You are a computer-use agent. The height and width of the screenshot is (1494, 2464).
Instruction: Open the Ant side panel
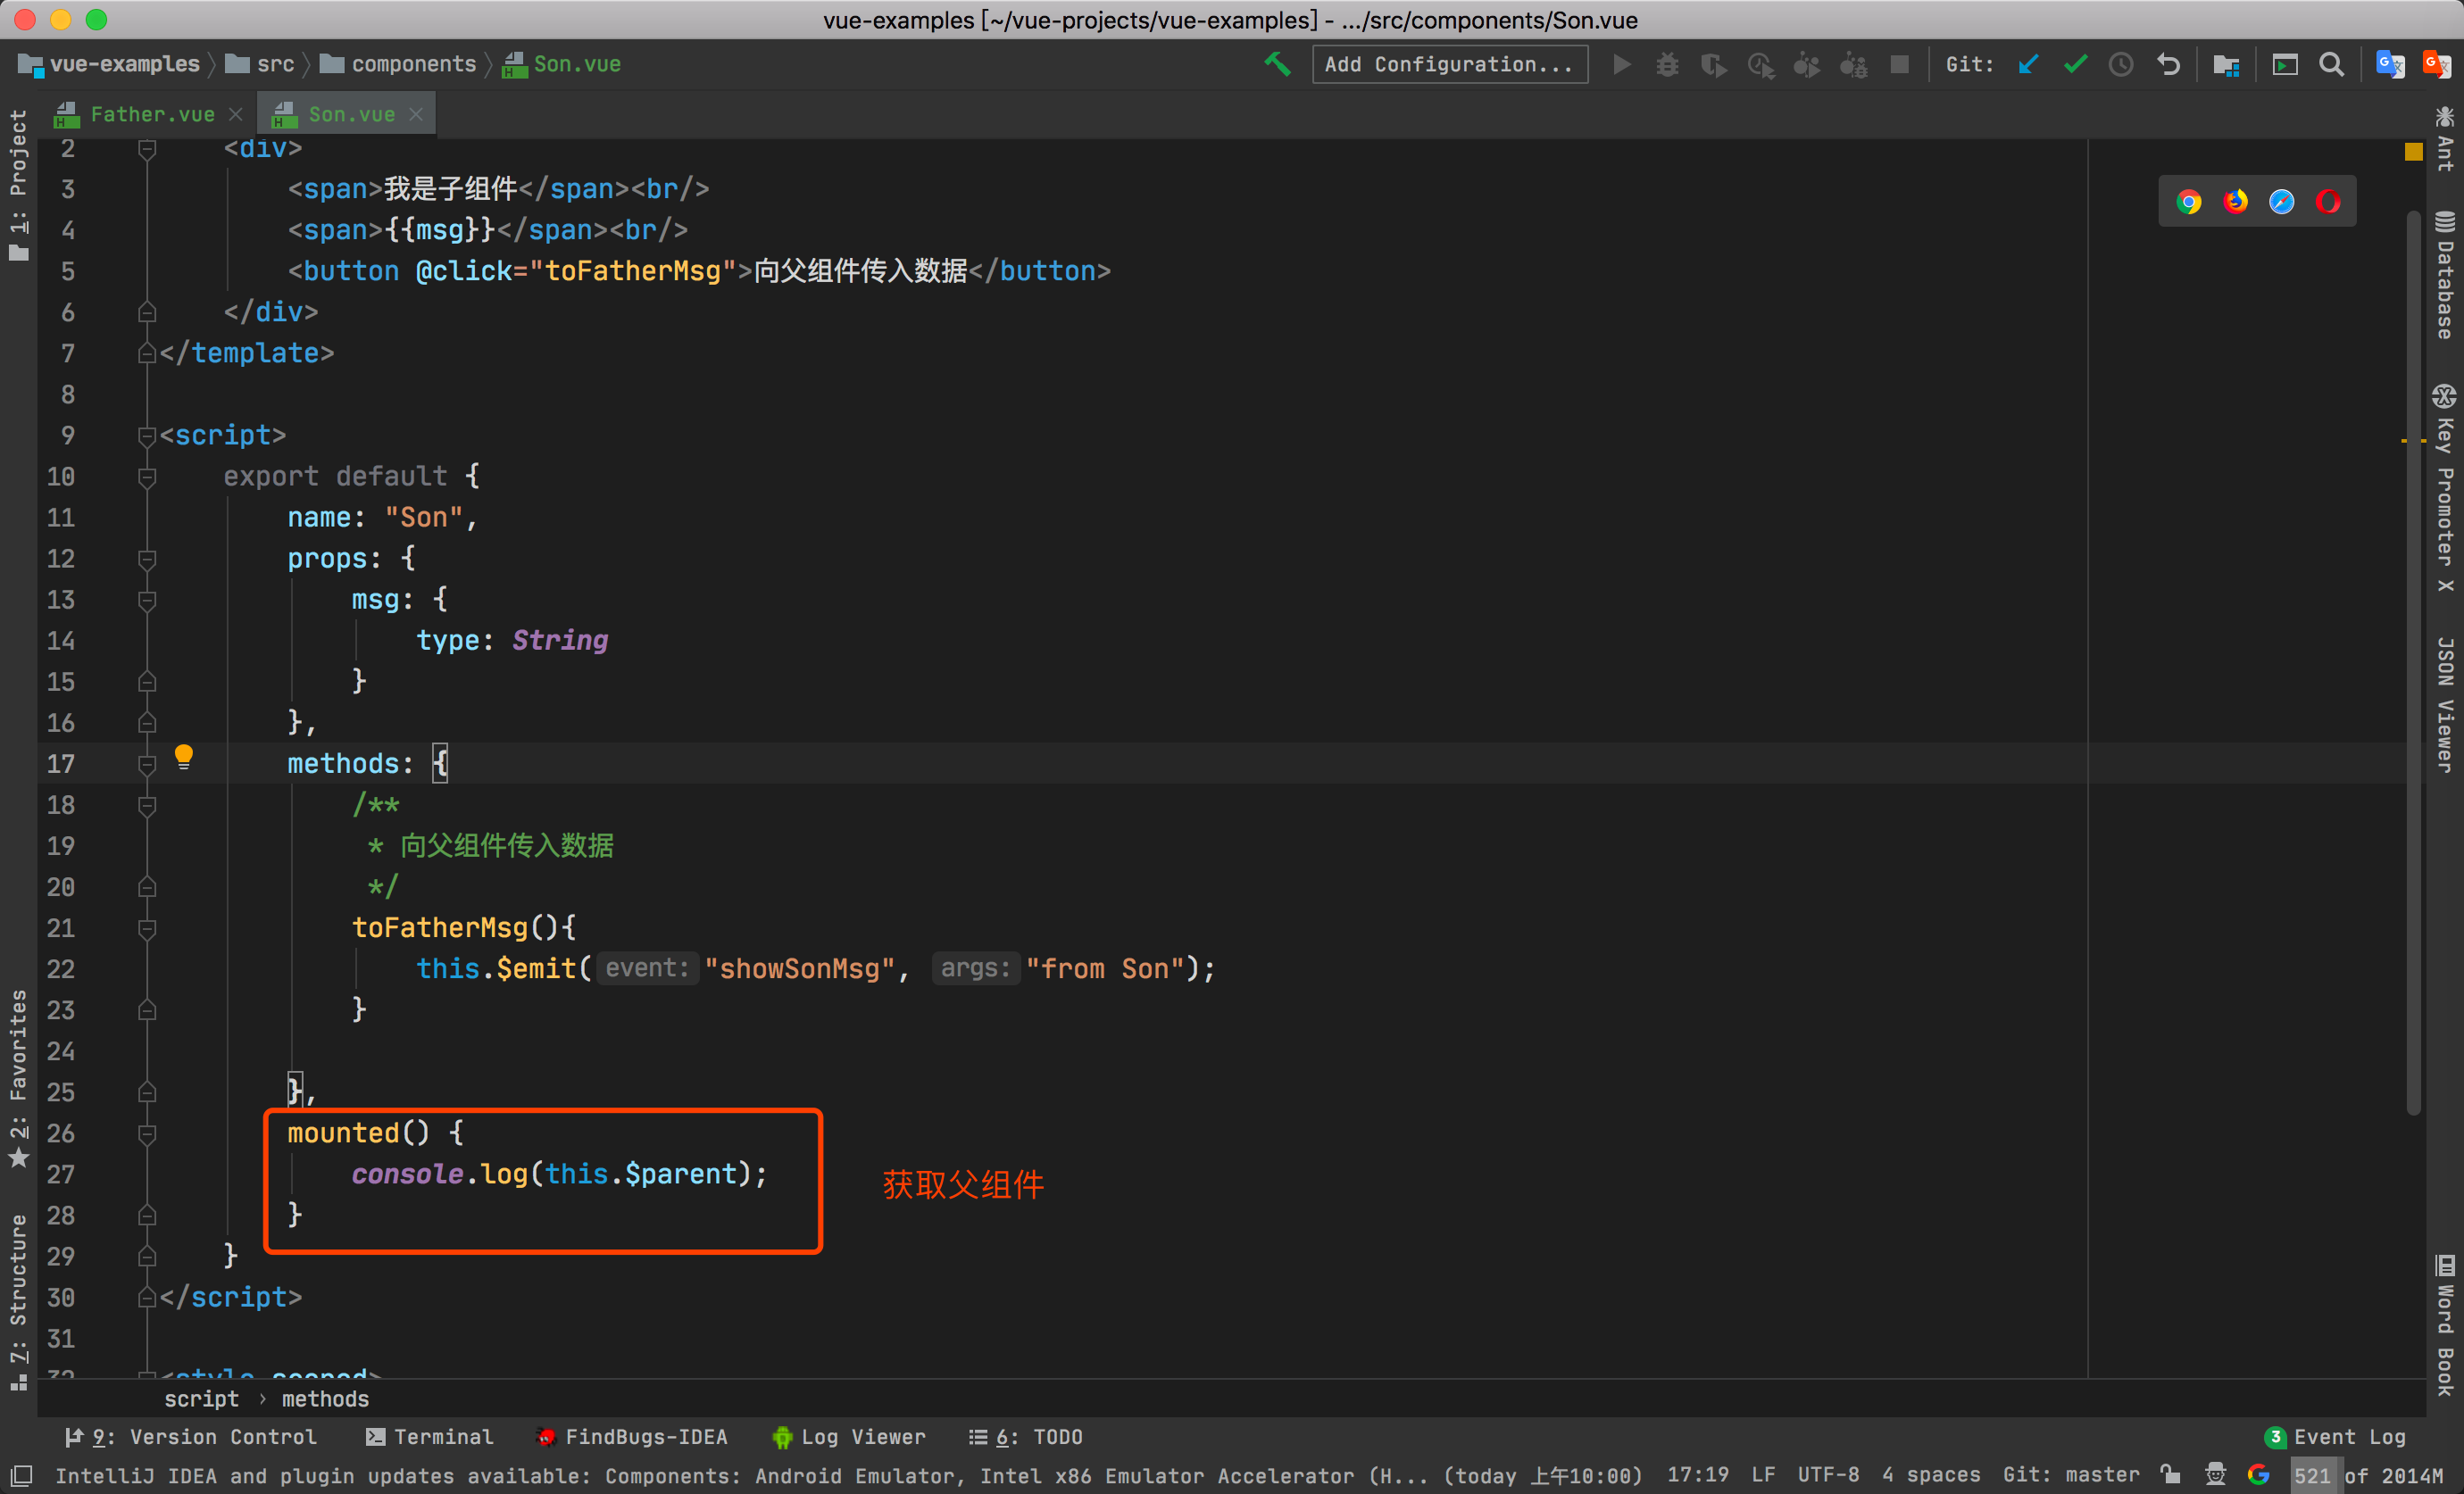(x=2445, y=138)
